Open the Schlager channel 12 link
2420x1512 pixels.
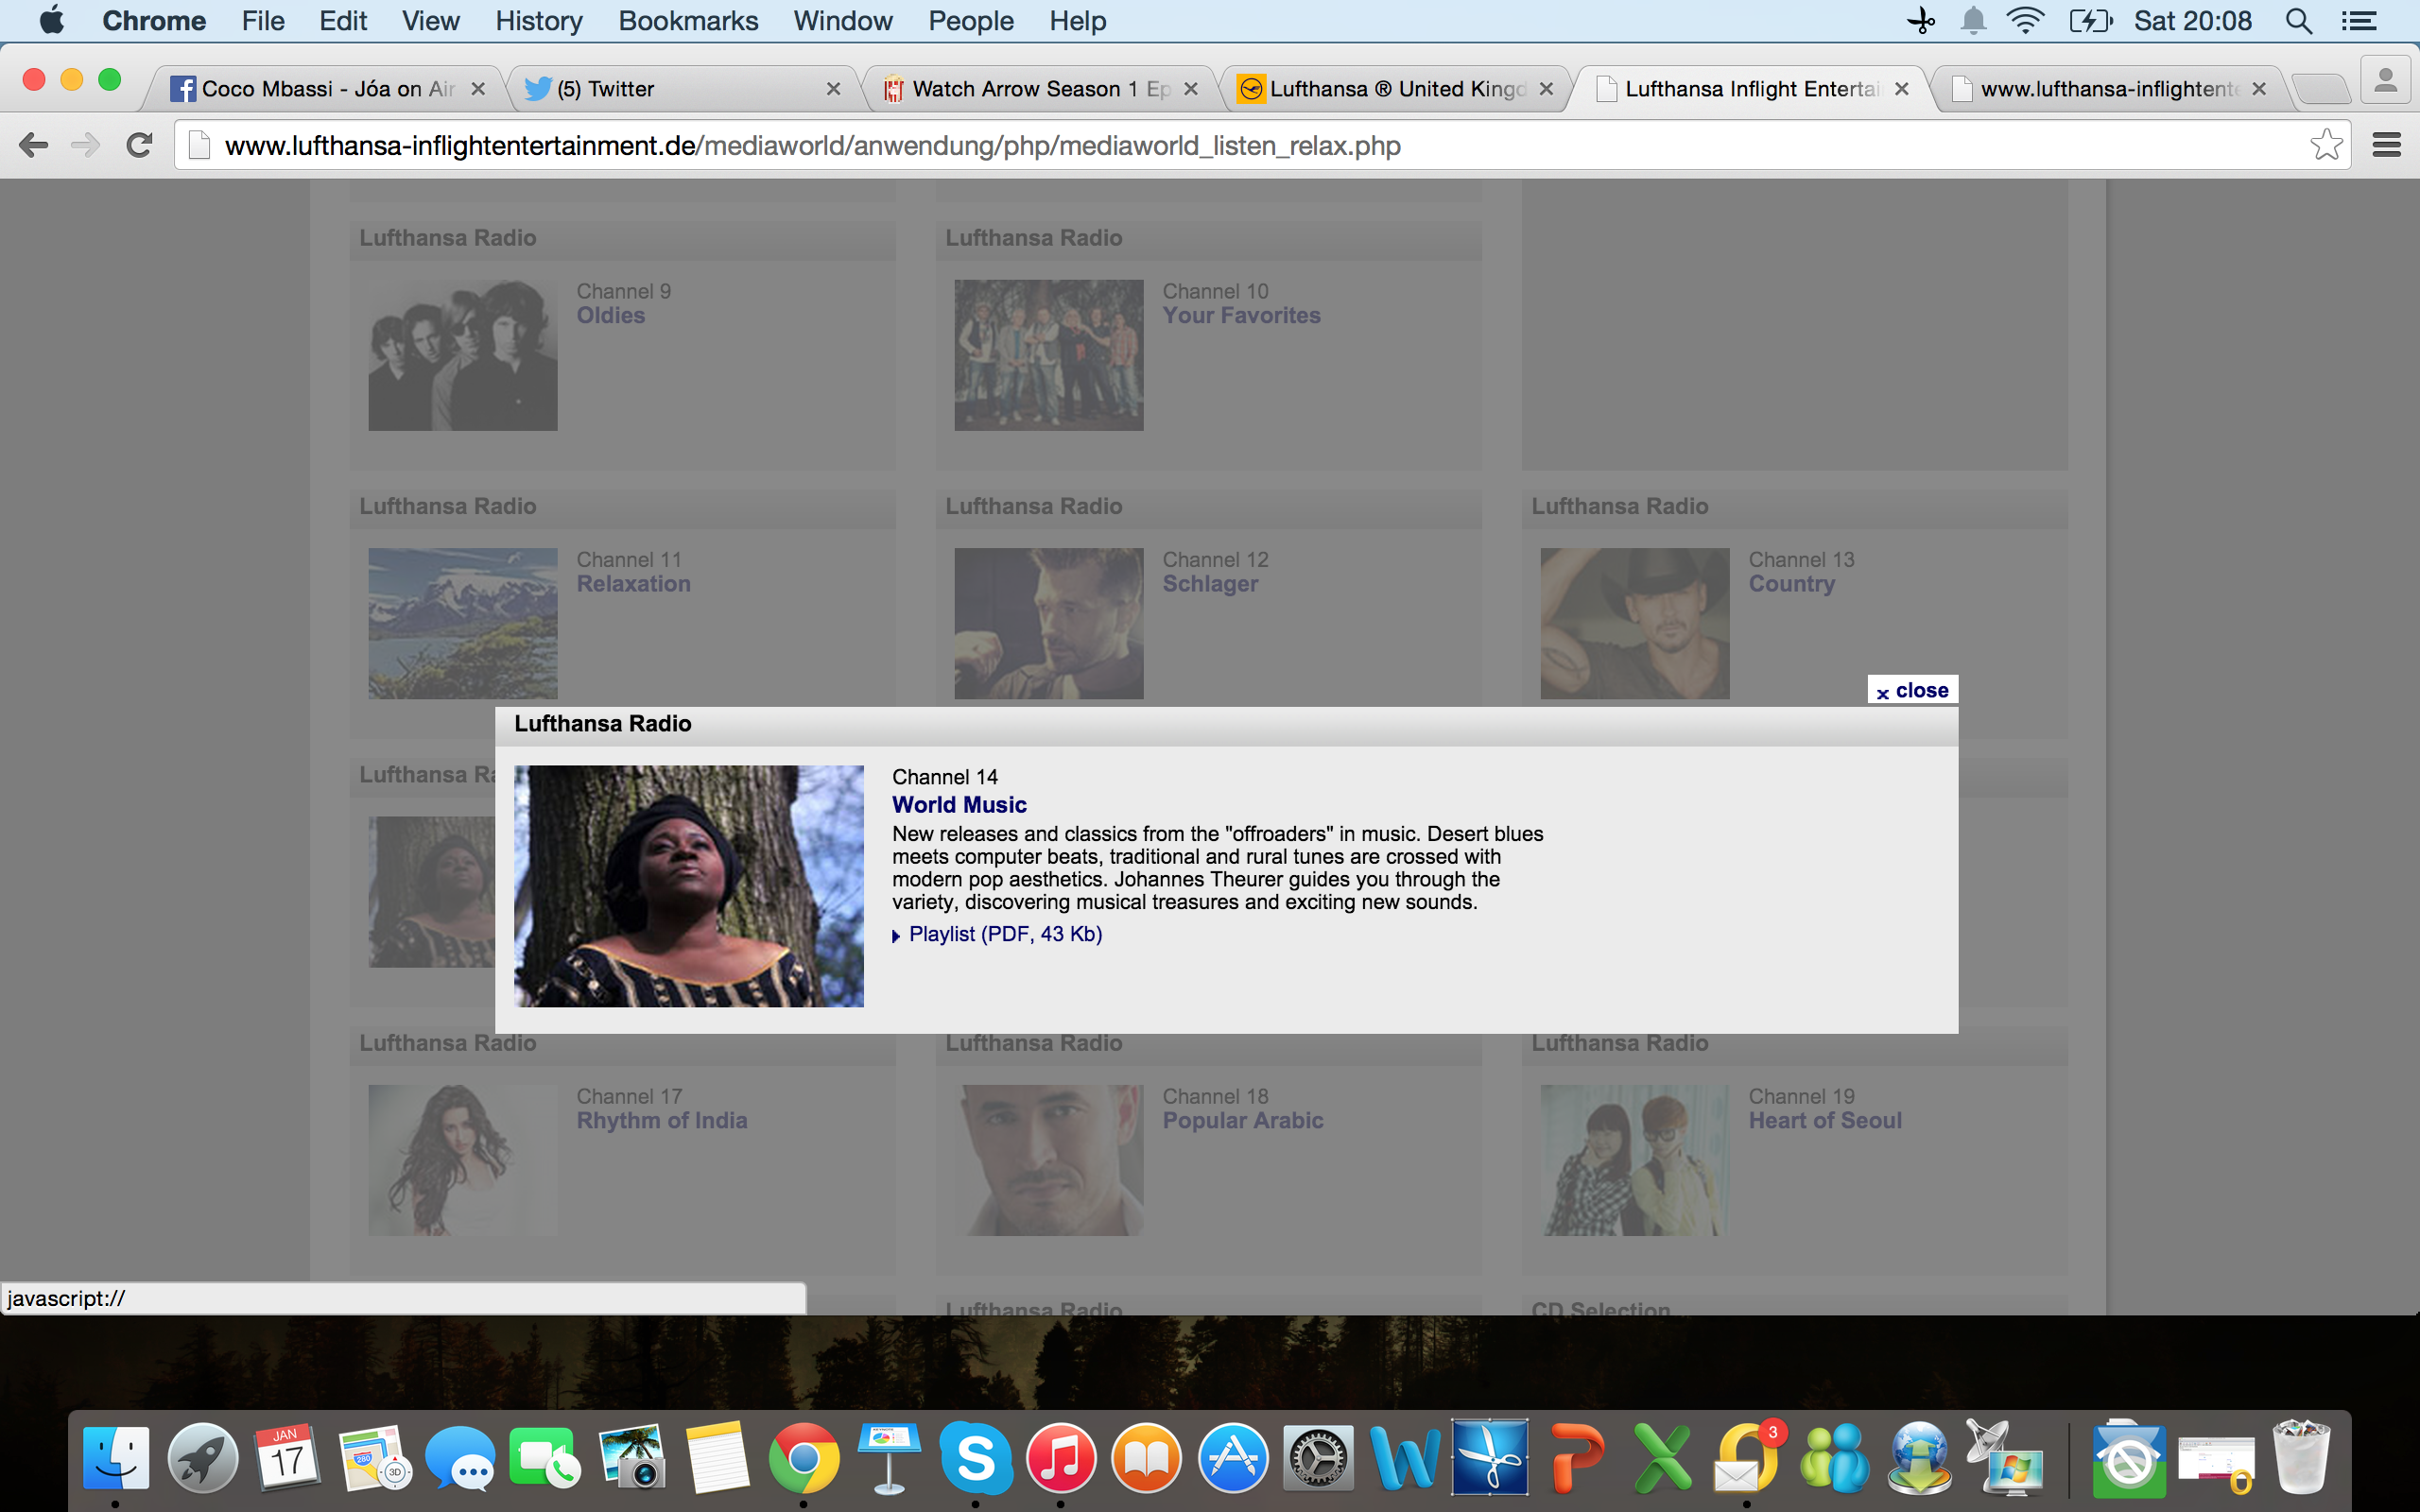(x=1210, y=584)
